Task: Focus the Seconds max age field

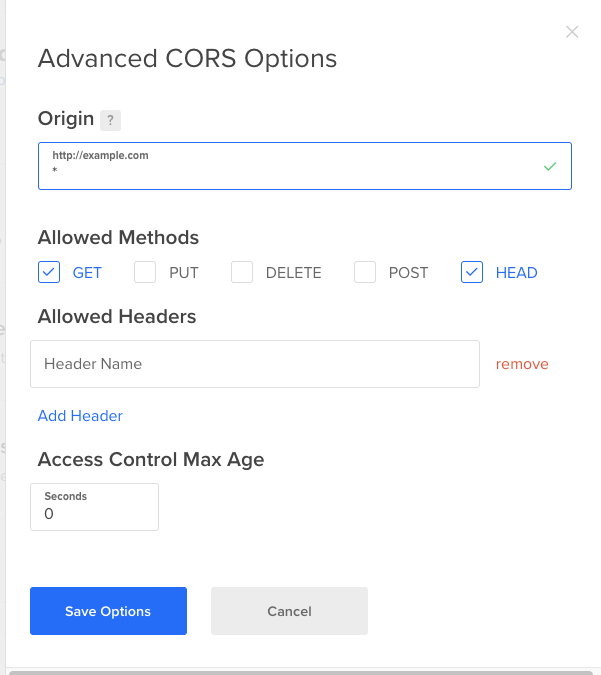Action: click(94, 507)
